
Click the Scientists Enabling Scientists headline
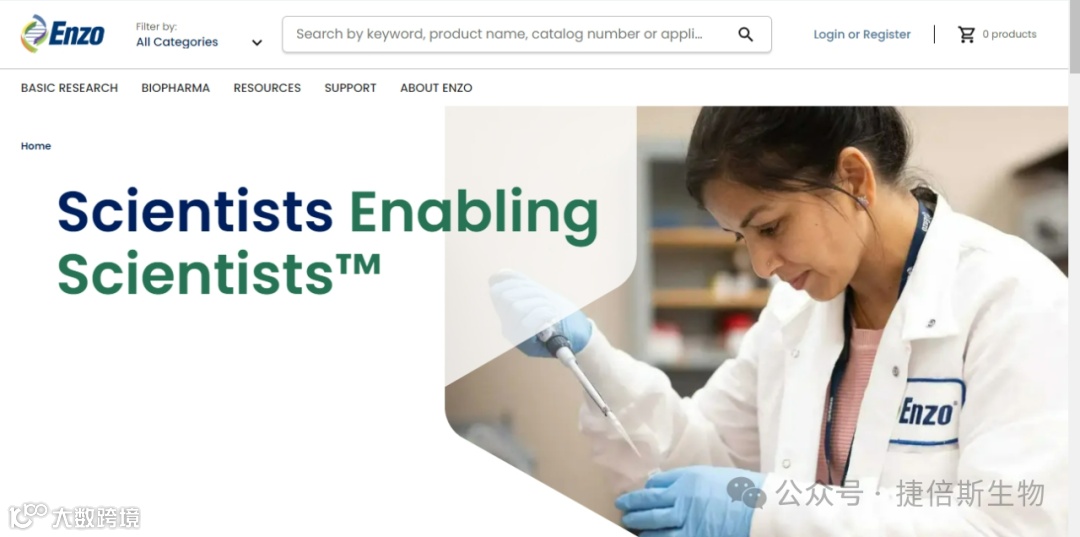pos(328,242)
